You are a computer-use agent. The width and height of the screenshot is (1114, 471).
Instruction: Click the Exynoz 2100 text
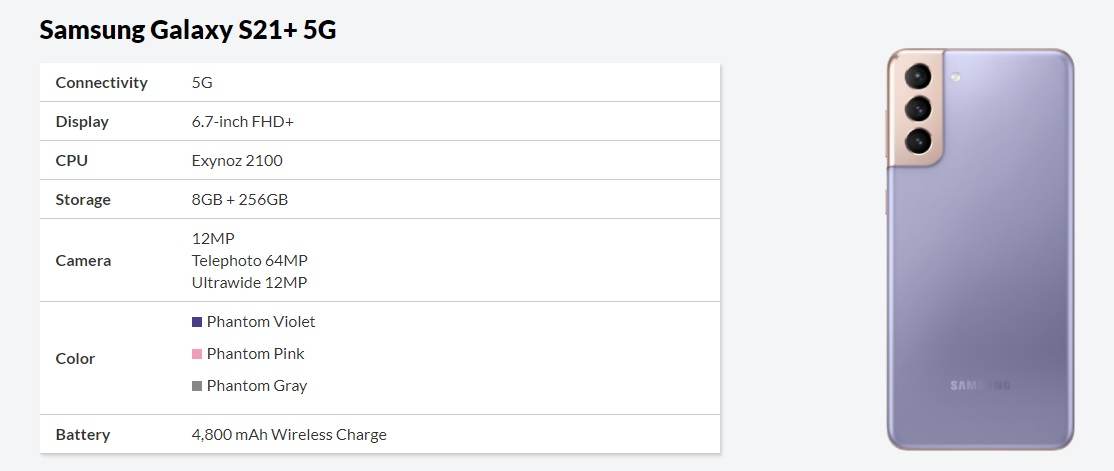coord(237,161)
